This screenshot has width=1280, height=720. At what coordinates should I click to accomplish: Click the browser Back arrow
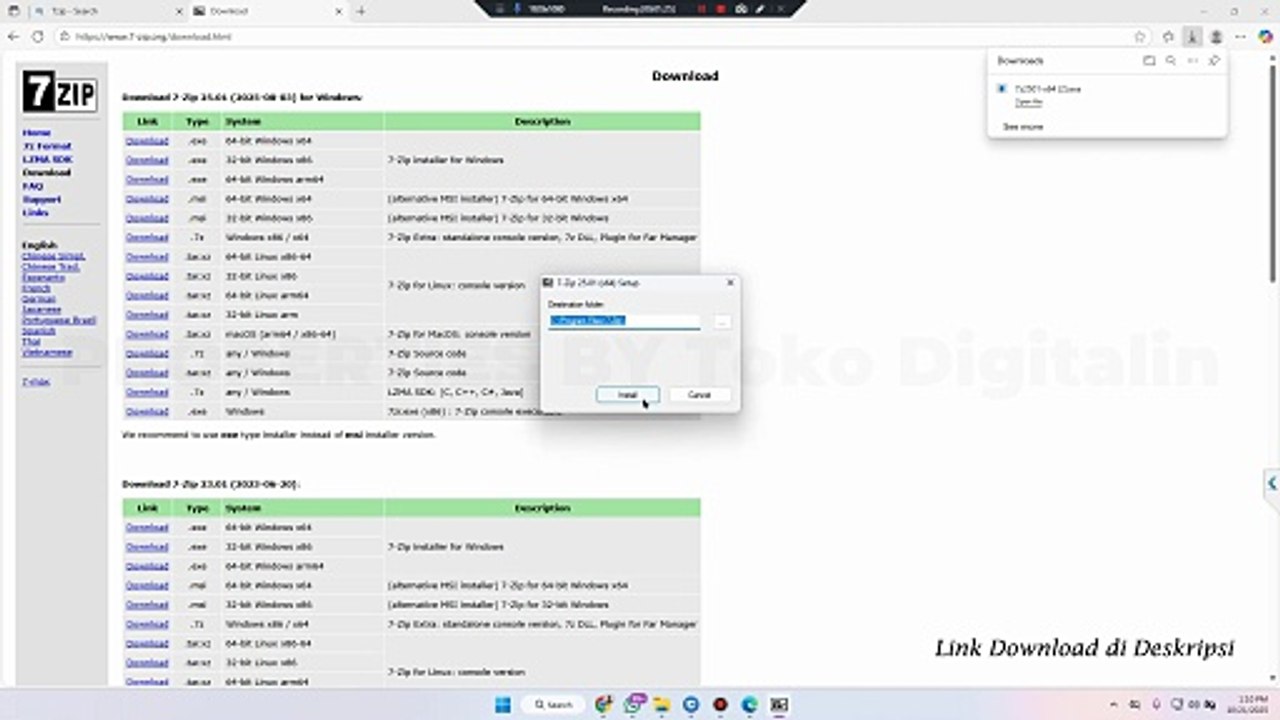[14, 36]
